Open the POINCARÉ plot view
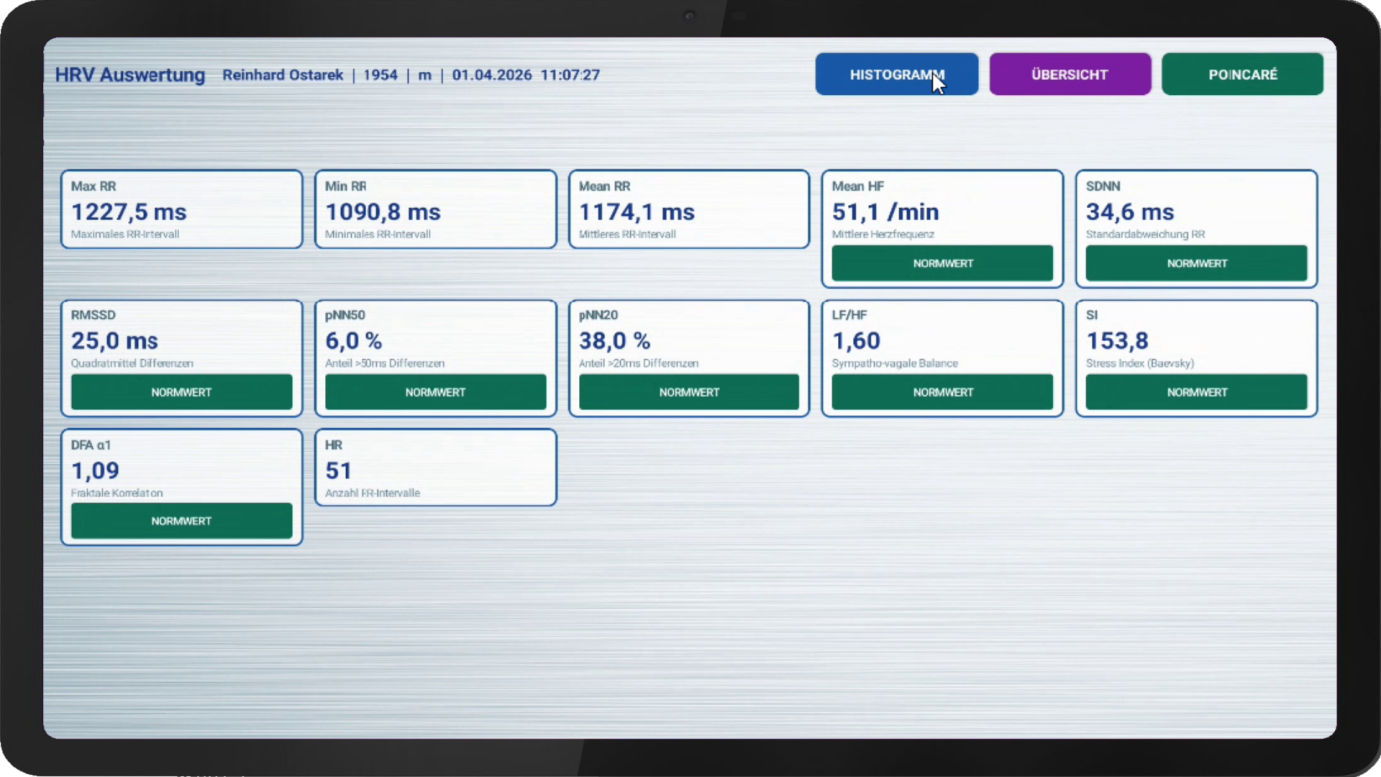Image resolution: width=1381 pixels, height=777 pixels. pos(1242,75)
